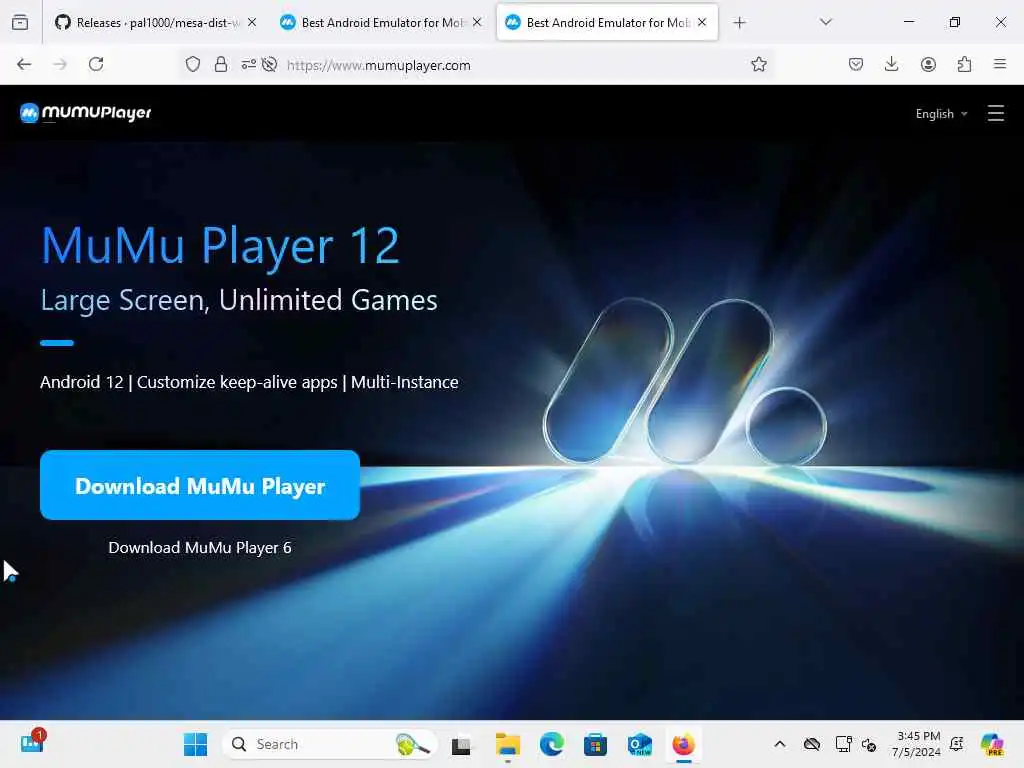Reload the current page
The height and width of the screenshot is (768, 1024).
coord(96,64)
